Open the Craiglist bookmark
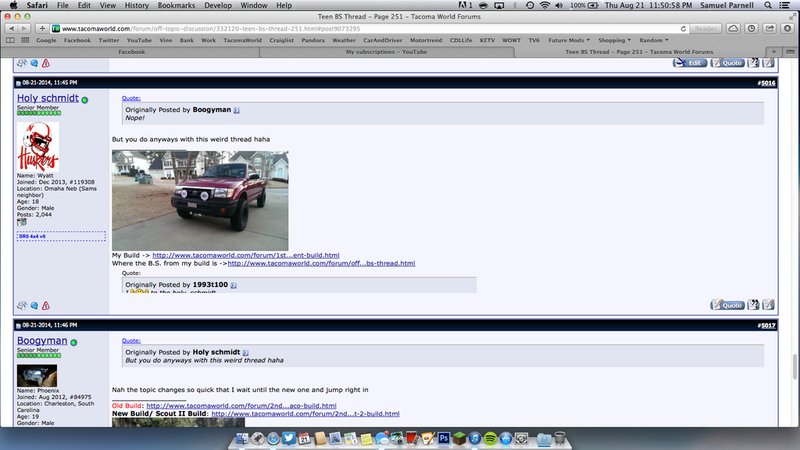 282,40
